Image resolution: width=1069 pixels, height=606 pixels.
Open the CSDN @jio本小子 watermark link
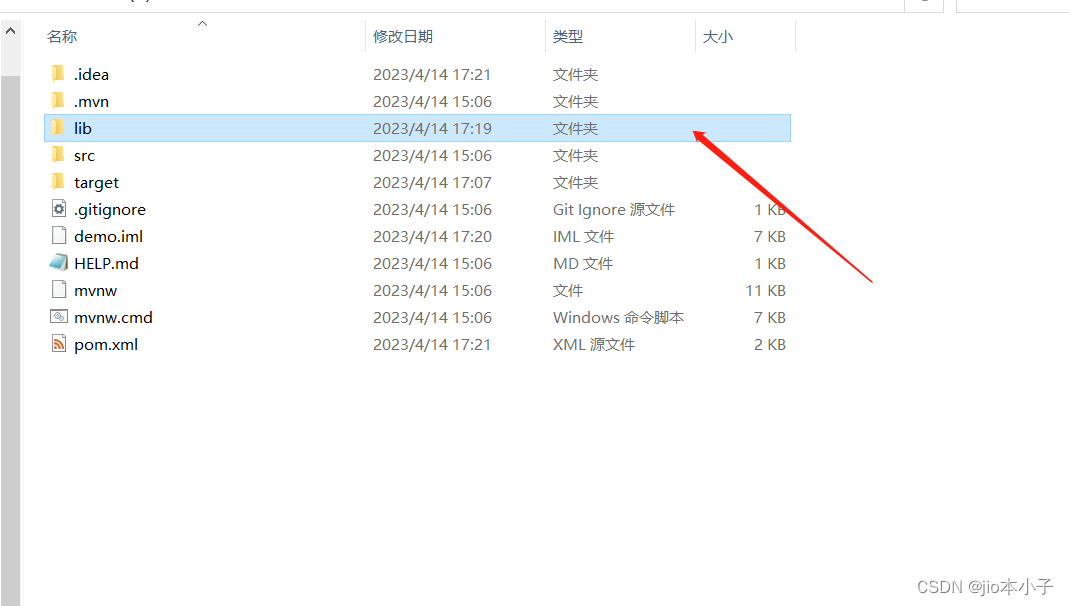(984, 588)
